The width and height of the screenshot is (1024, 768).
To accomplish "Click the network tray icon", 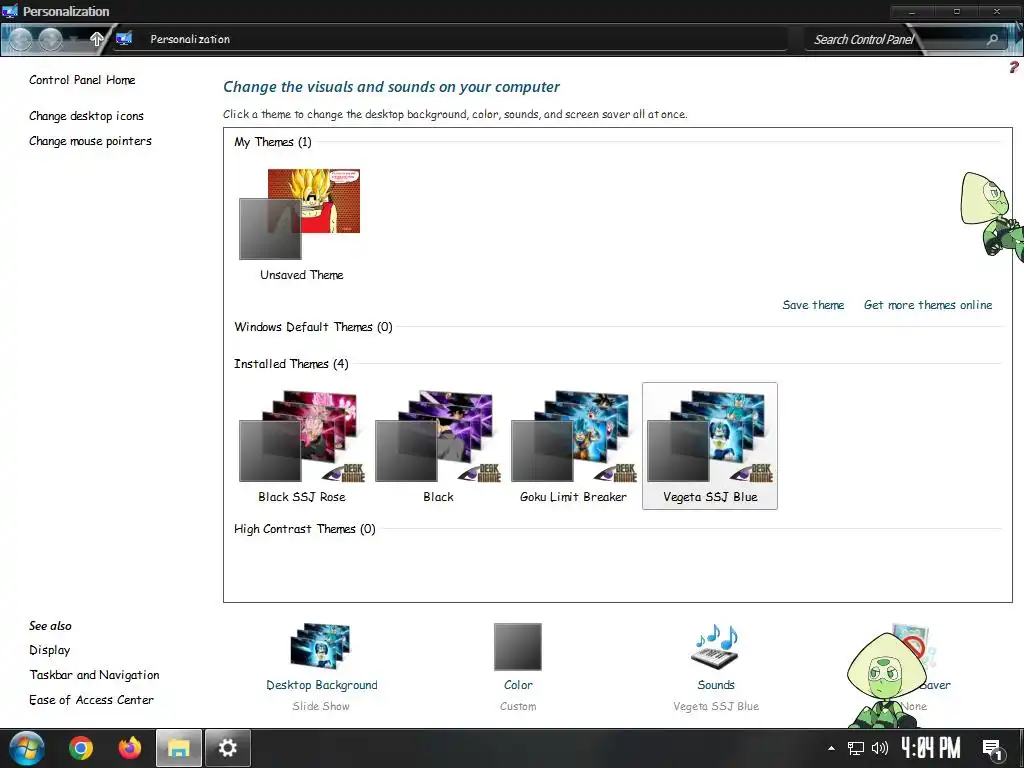I will point(856,748).
